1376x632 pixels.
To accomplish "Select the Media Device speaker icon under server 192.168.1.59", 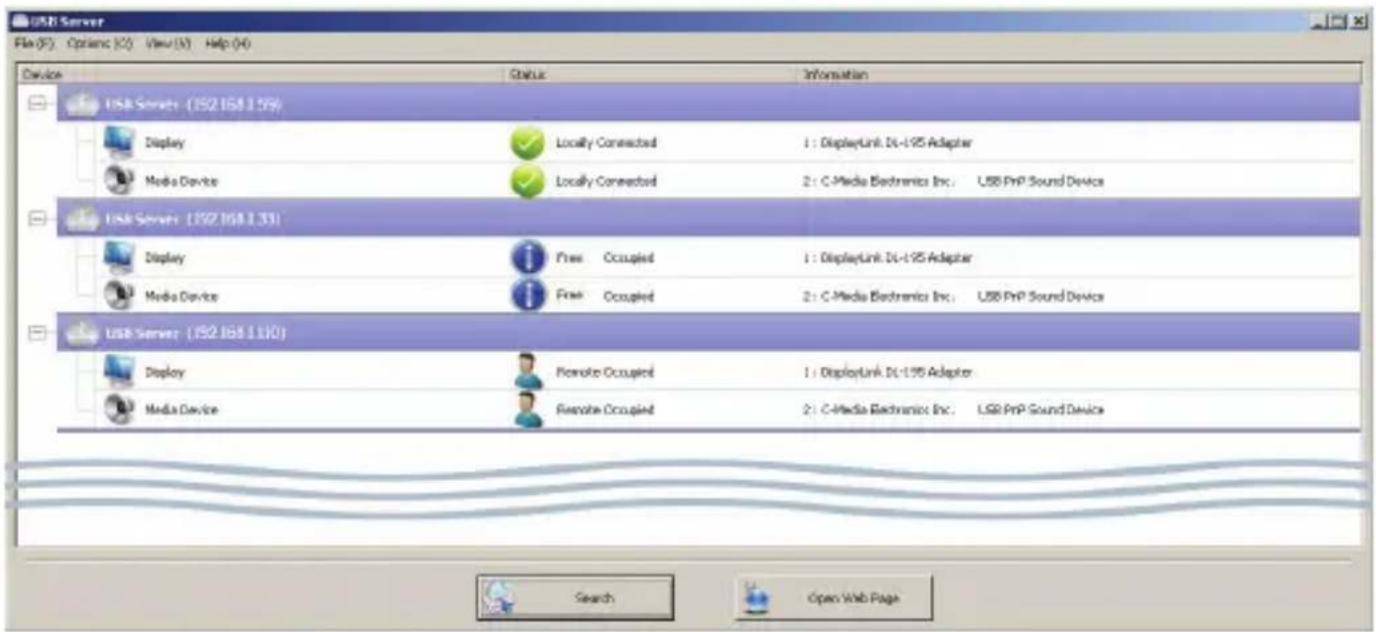I will point(120,181).
